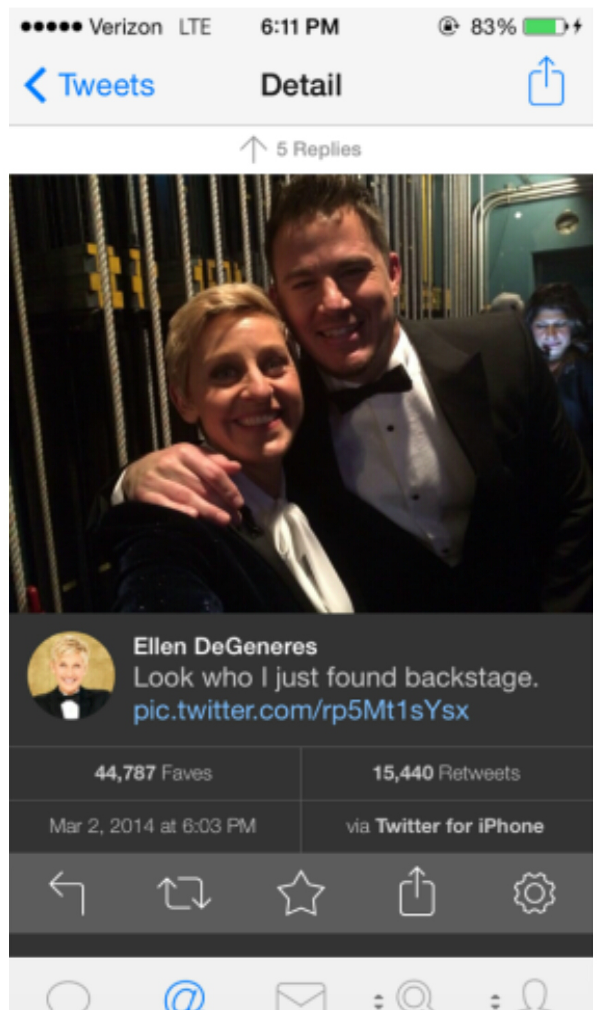600x1010 pixels.
Task: Favorite the tweet with the star icon
Action: point(300,893)
